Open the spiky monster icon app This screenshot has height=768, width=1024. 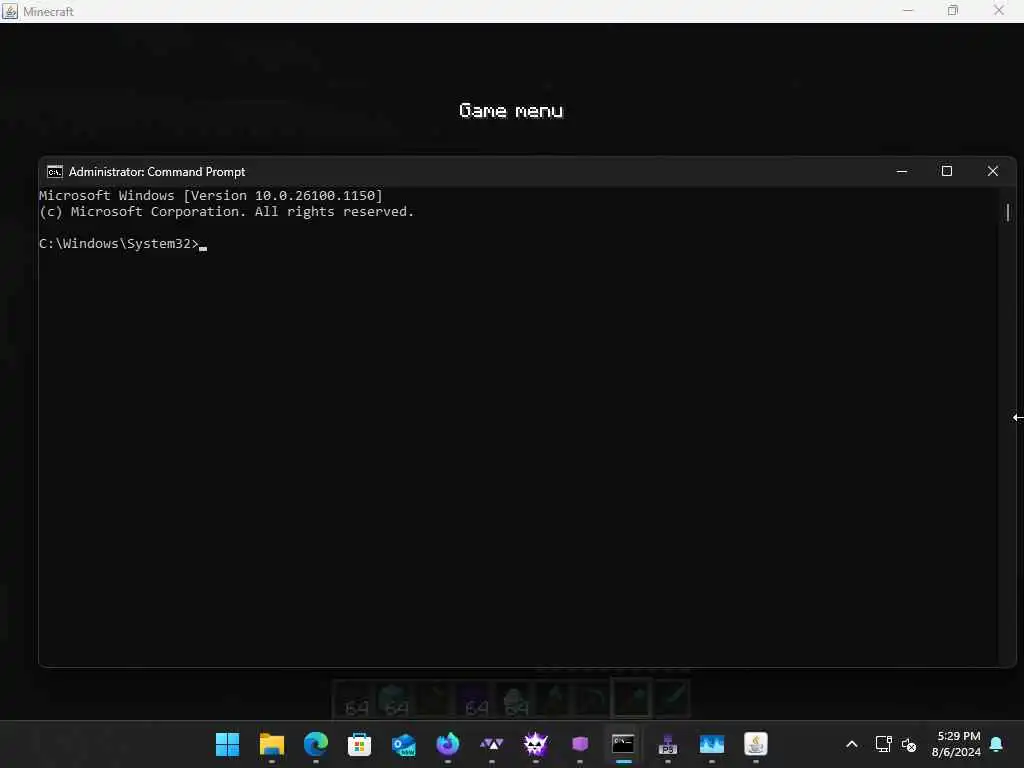(536, 744)
